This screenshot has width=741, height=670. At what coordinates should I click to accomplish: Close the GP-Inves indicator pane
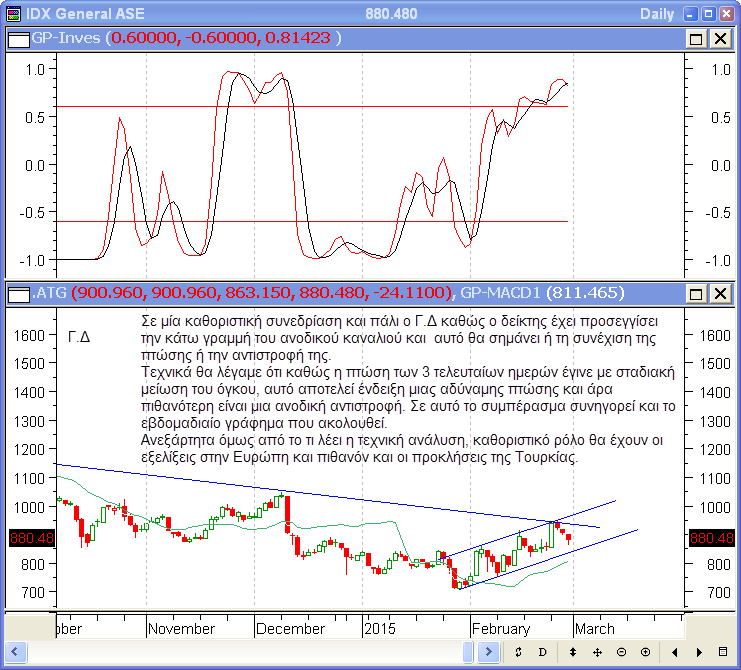(720, 39)
